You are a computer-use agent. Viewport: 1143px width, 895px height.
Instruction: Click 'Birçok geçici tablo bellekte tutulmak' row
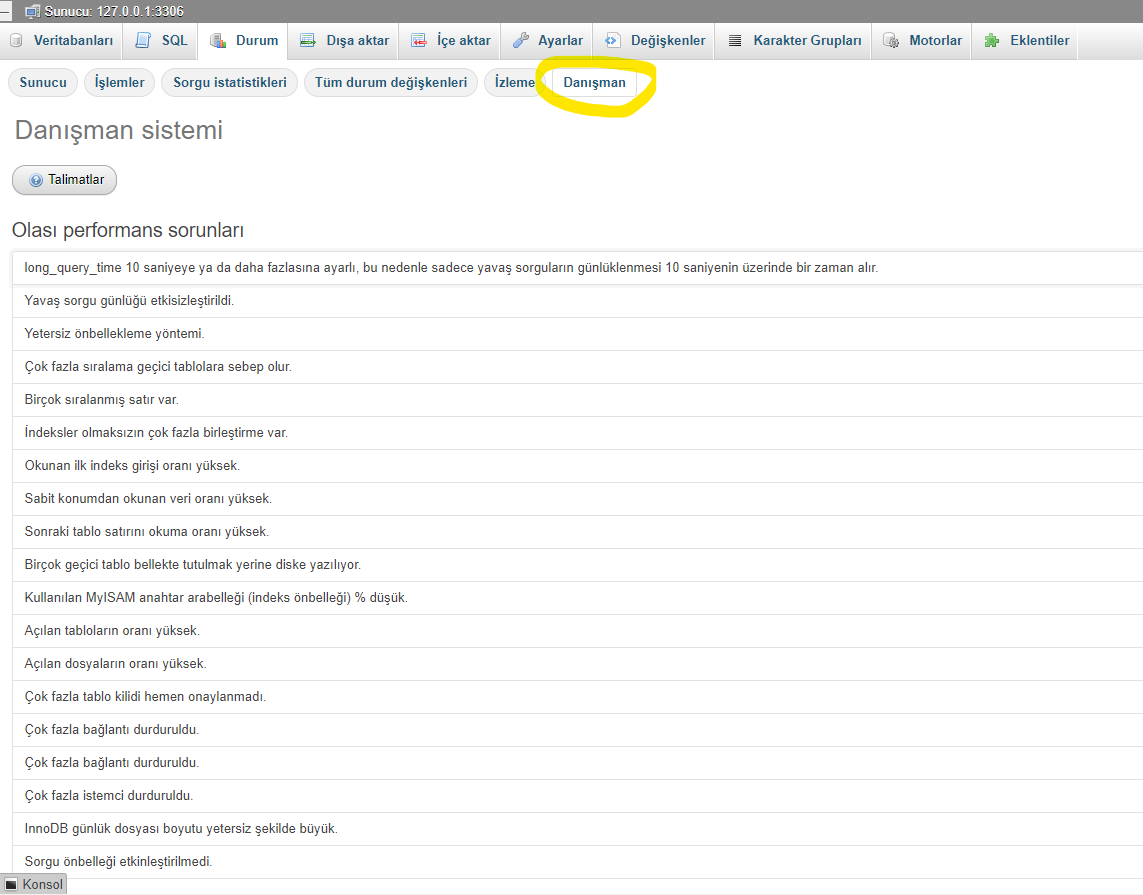click(x=577, y=565)
